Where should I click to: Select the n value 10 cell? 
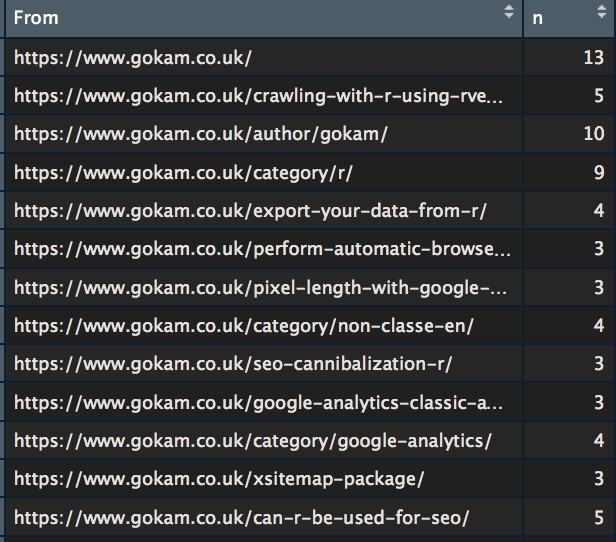(x=593, y=134)
